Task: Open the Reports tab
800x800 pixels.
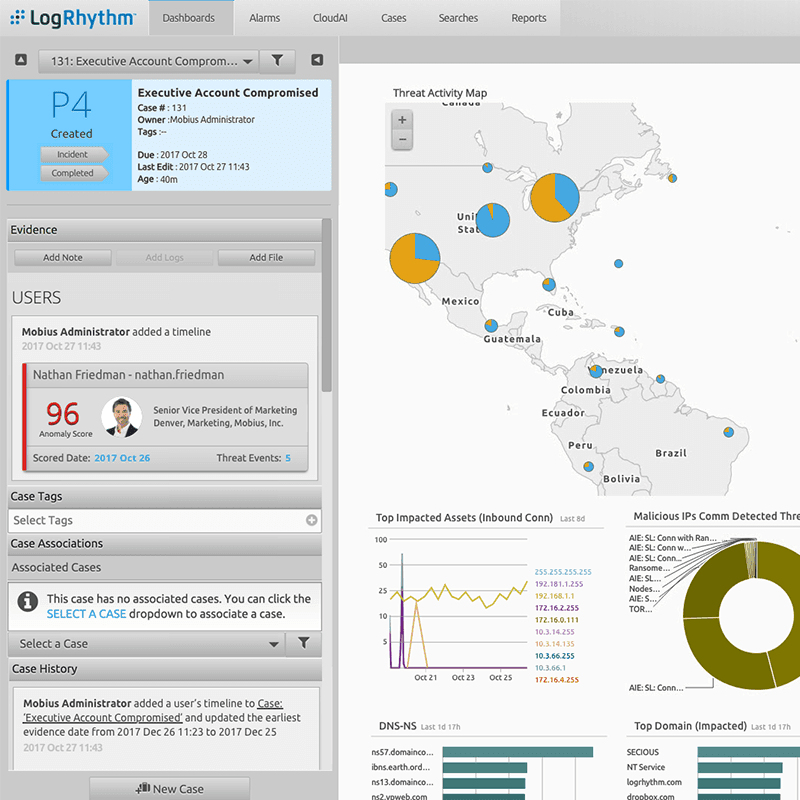Action: [x=529, y=18]
